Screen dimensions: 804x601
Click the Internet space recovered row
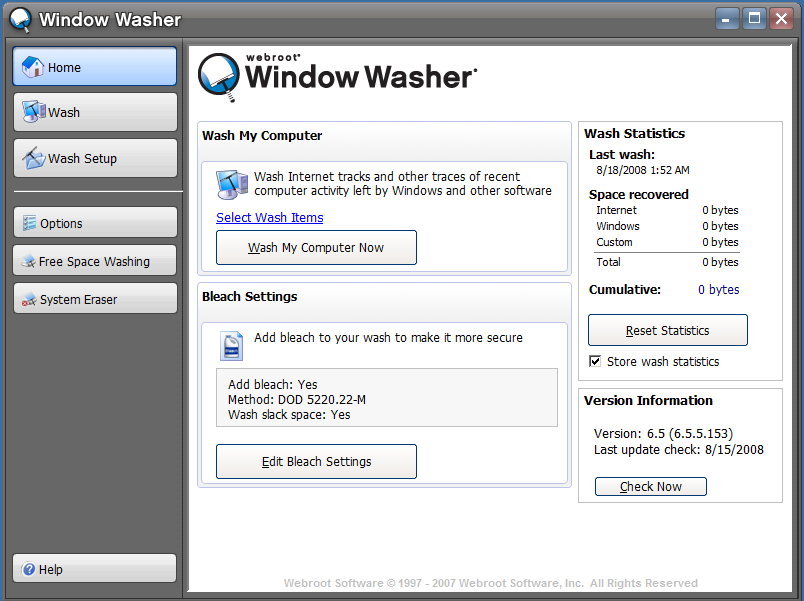(x=667, y=210)
